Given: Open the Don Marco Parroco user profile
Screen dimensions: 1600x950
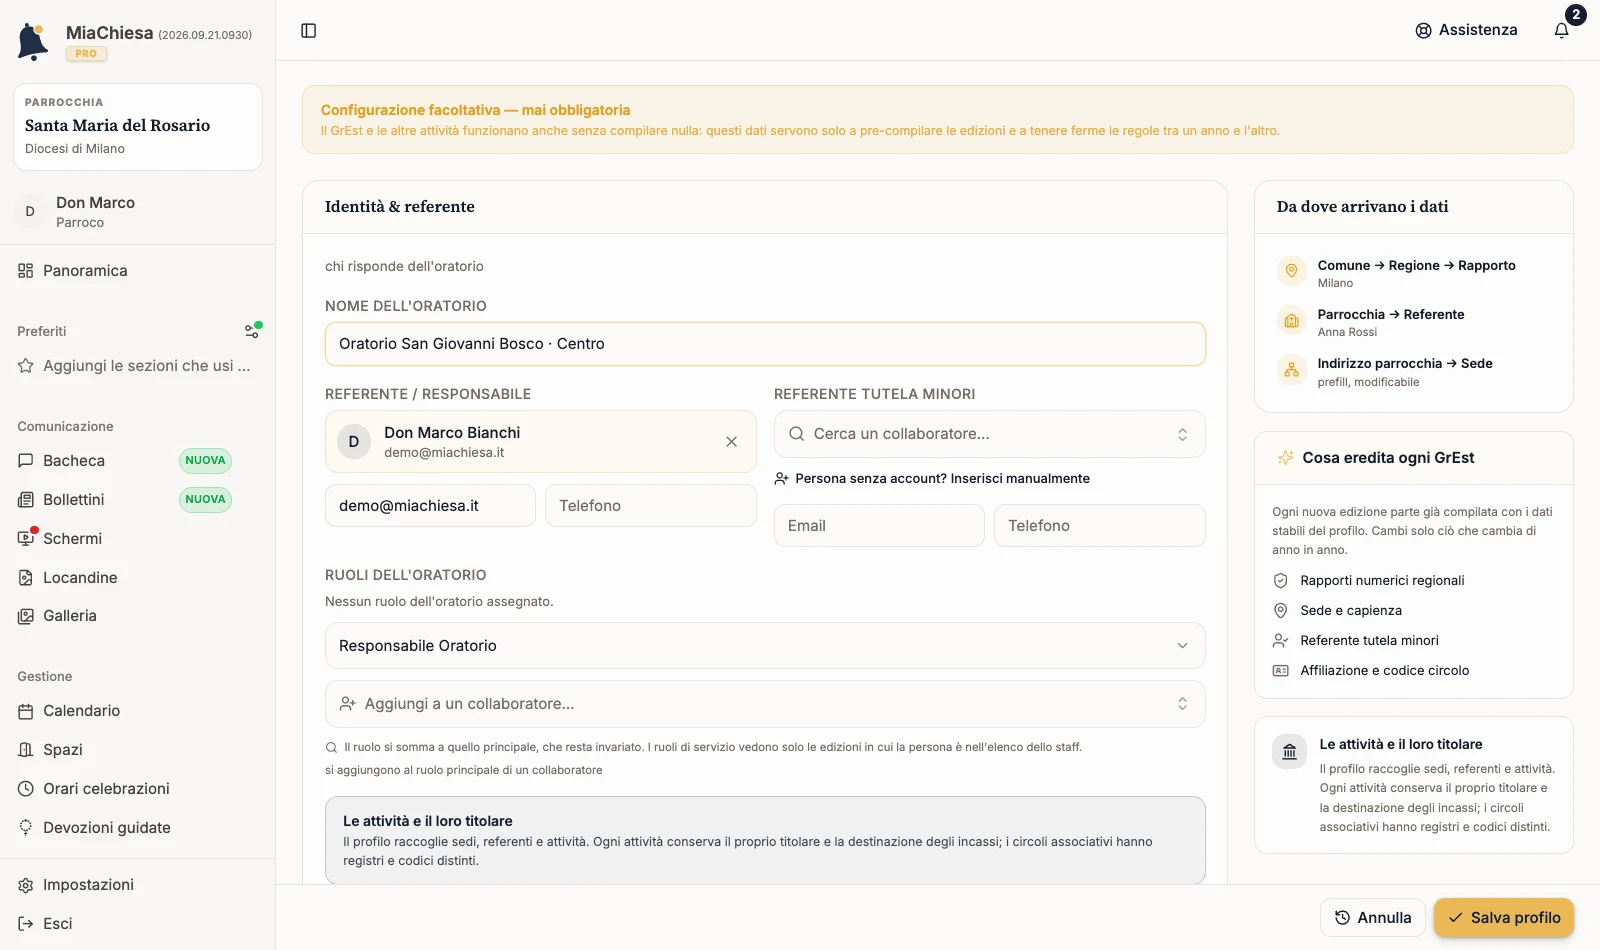Looking at the screenshot, I should coord(137,212).
